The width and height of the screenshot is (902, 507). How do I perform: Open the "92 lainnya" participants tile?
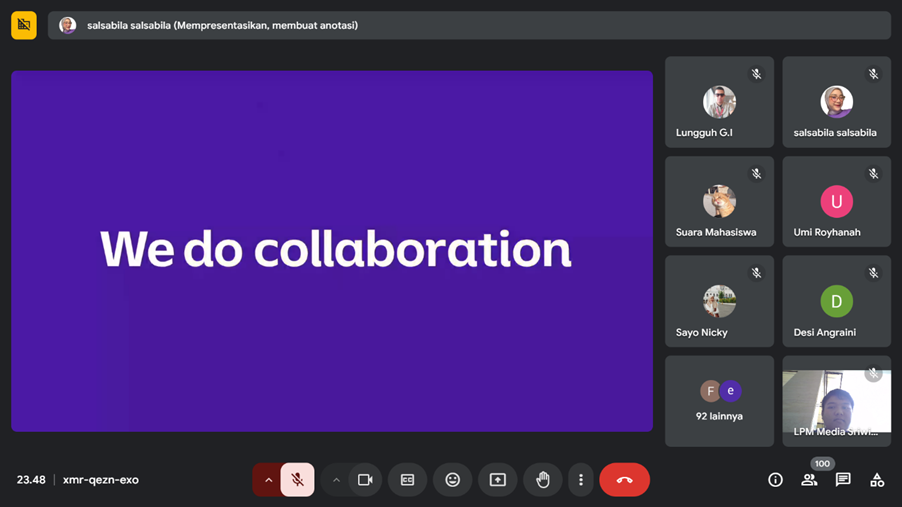point(719,401)
